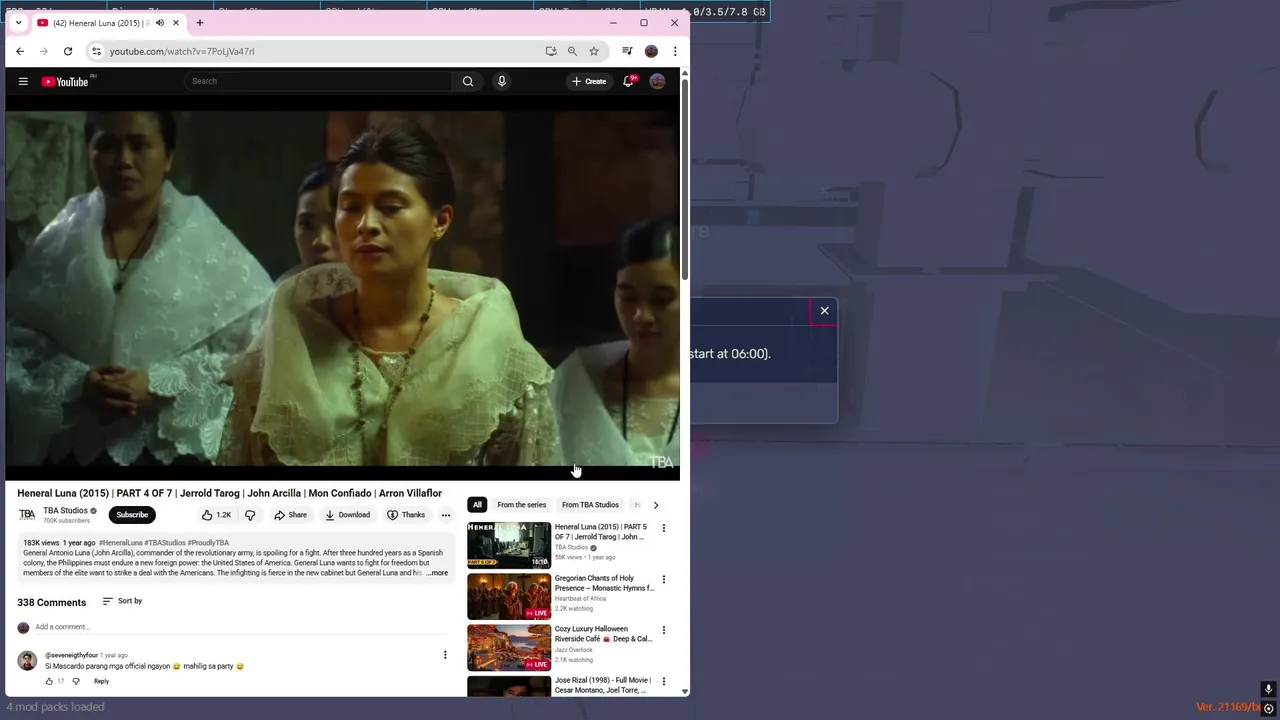Click the browser page vertical scrollbar
The image size is (1280, 720).
pyautogui.click(x=685, y=180)
